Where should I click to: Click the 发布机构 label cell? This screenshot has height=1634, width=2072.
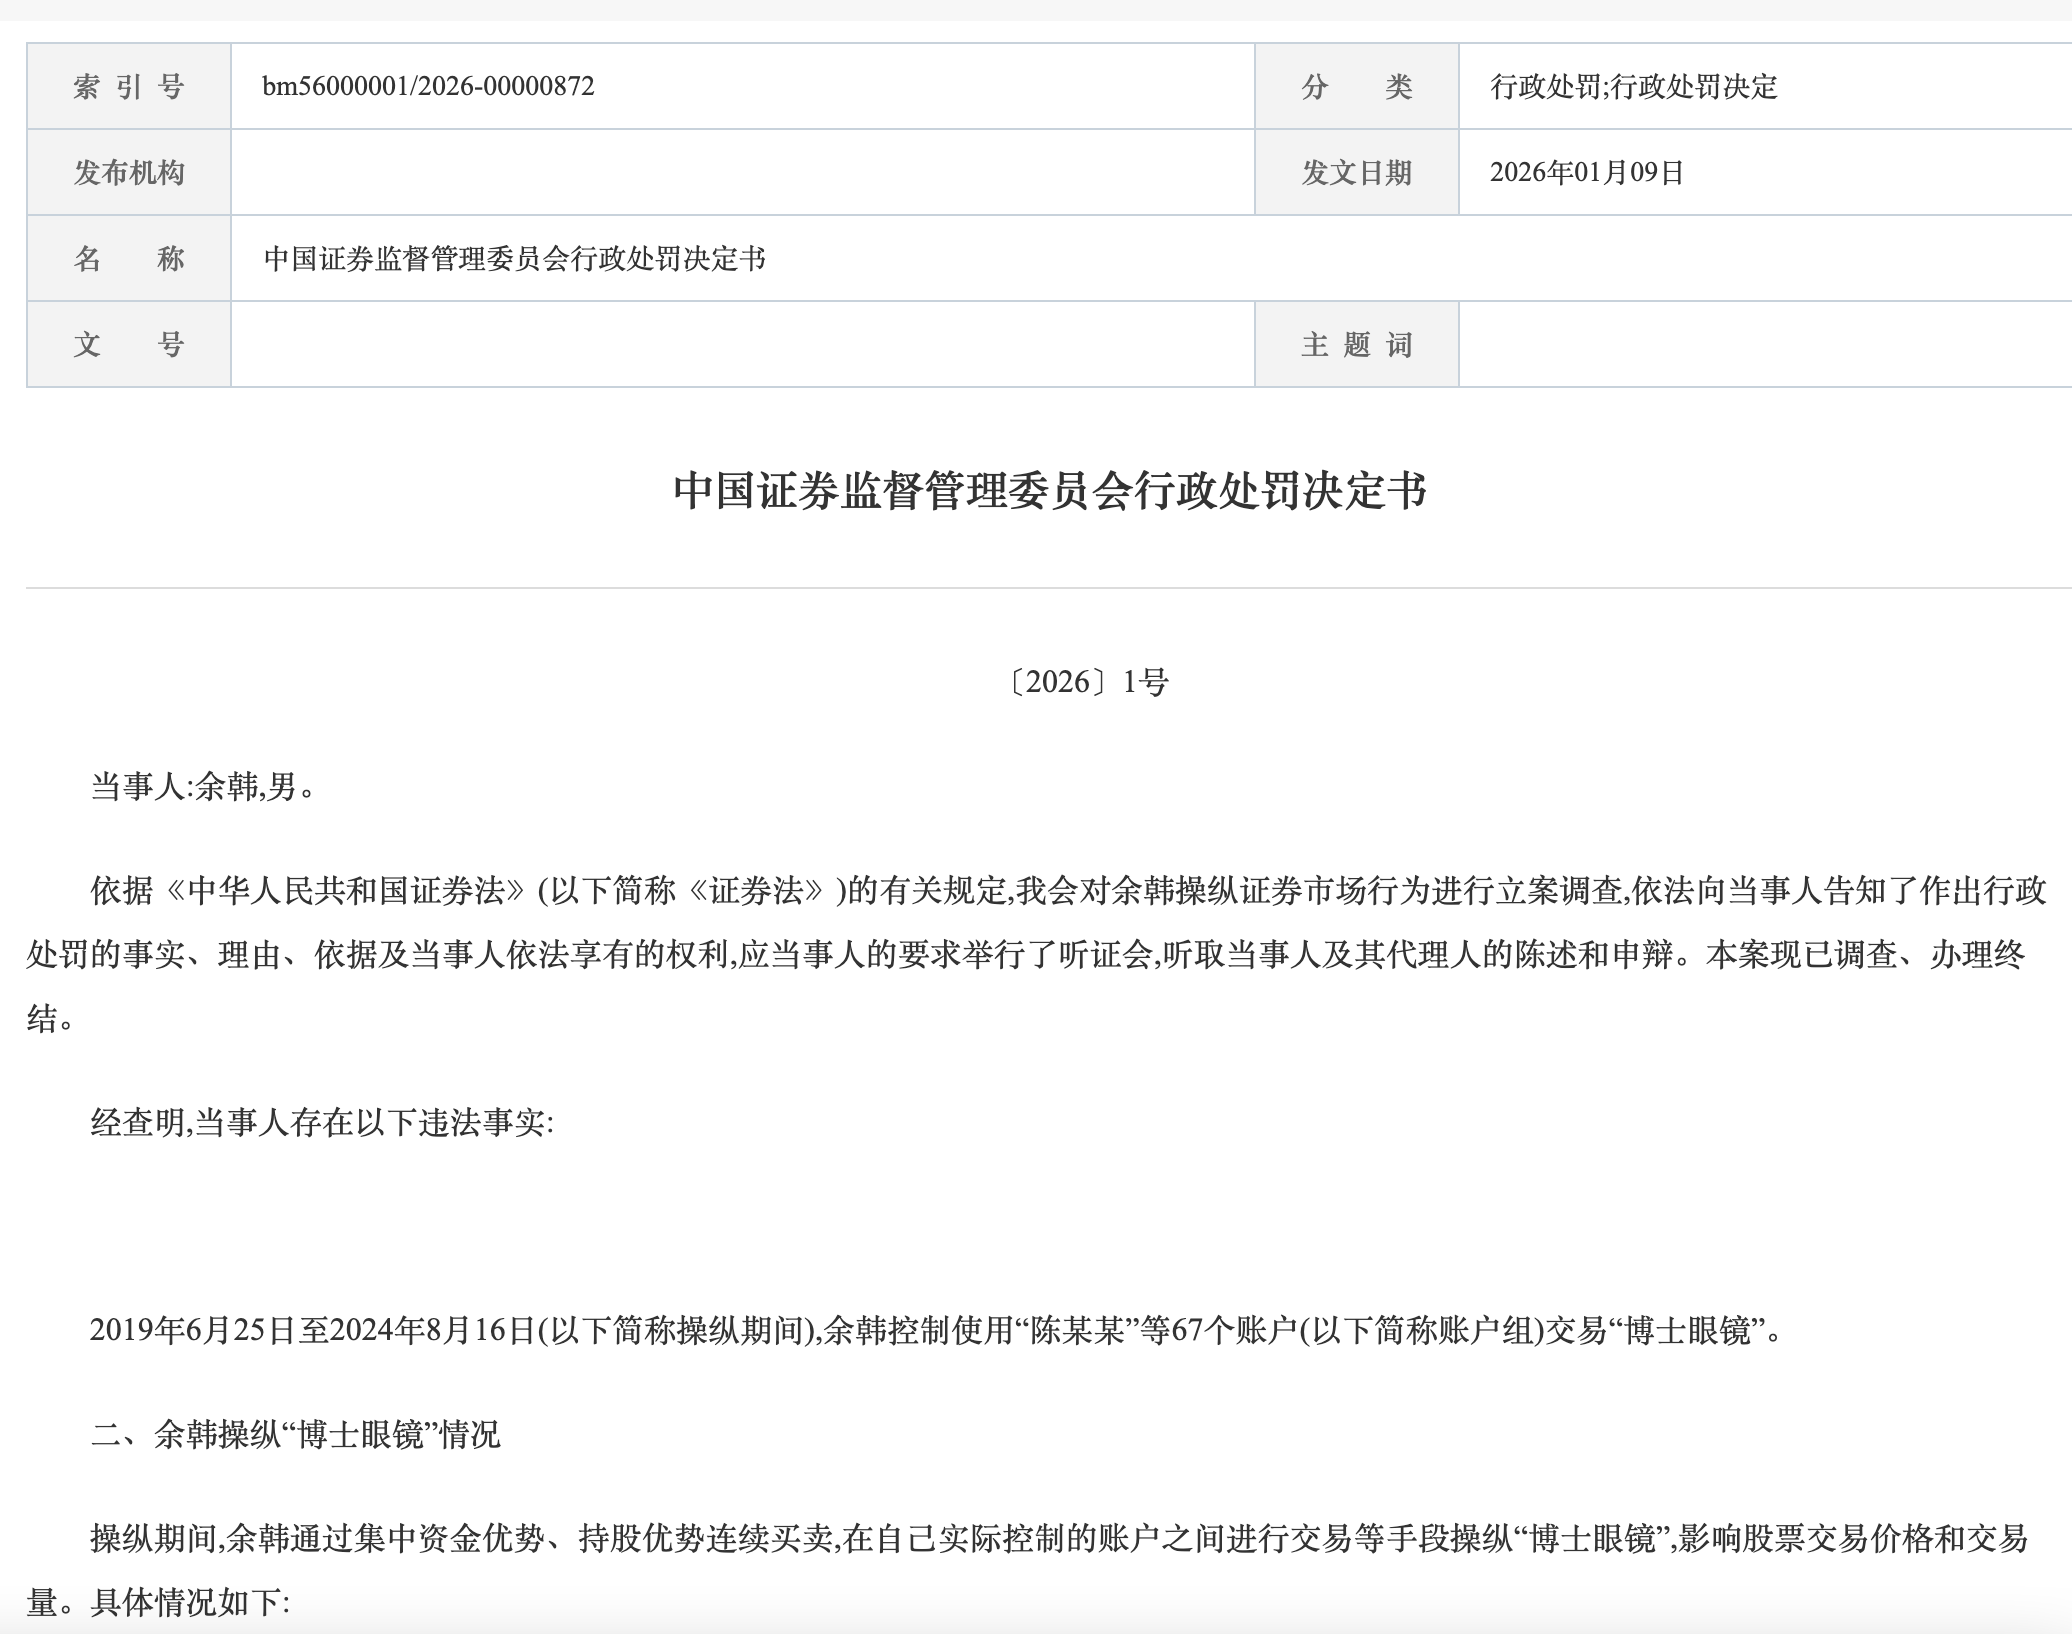click(129, 173)
